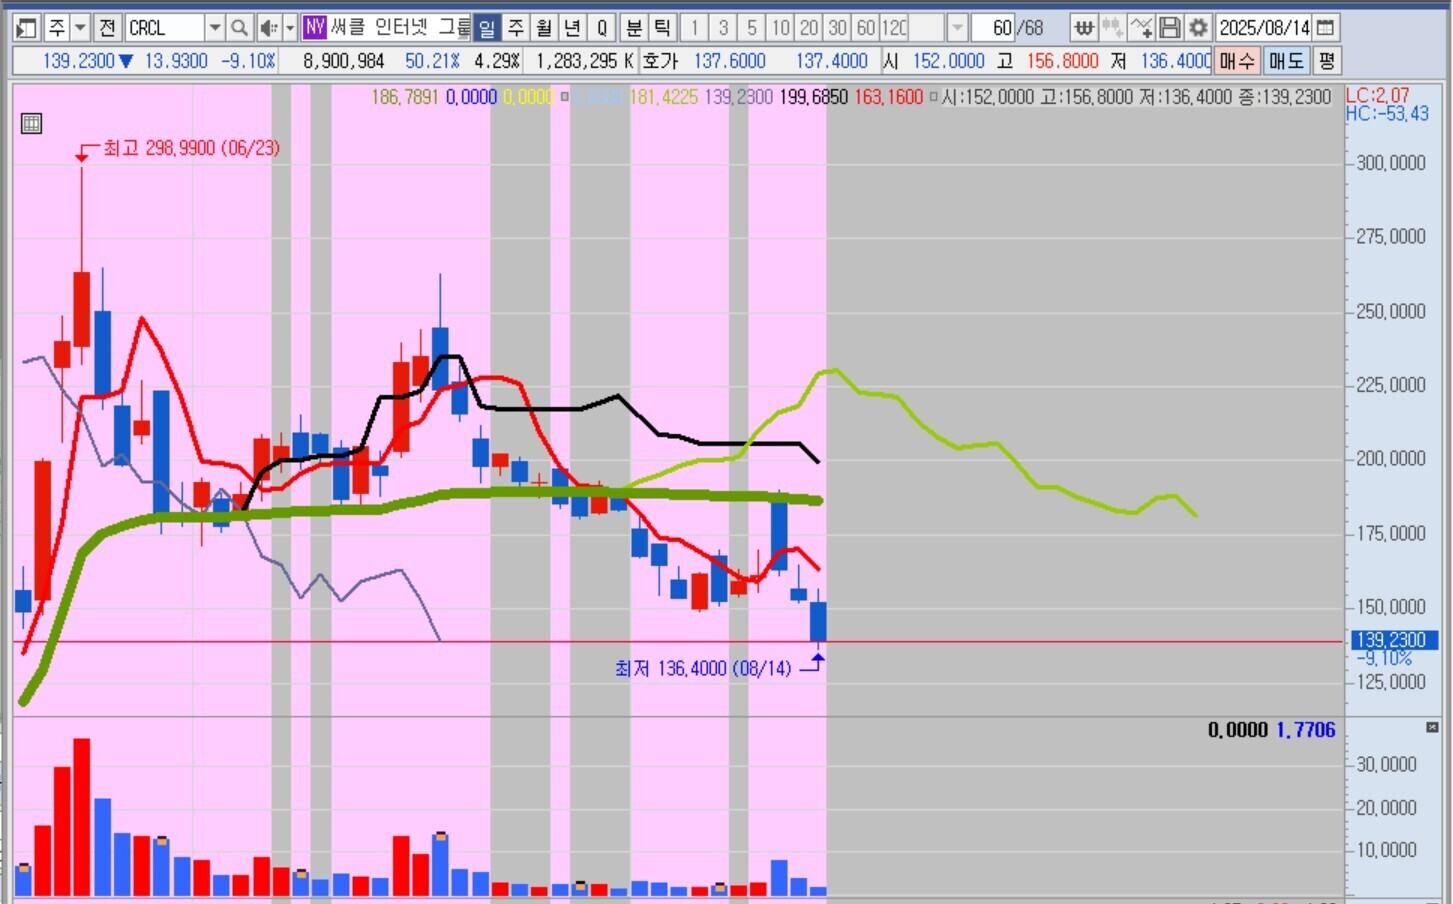Click the magnifier stock search icon
This screenshot has height=904, width=1453.
coord(239,28)
